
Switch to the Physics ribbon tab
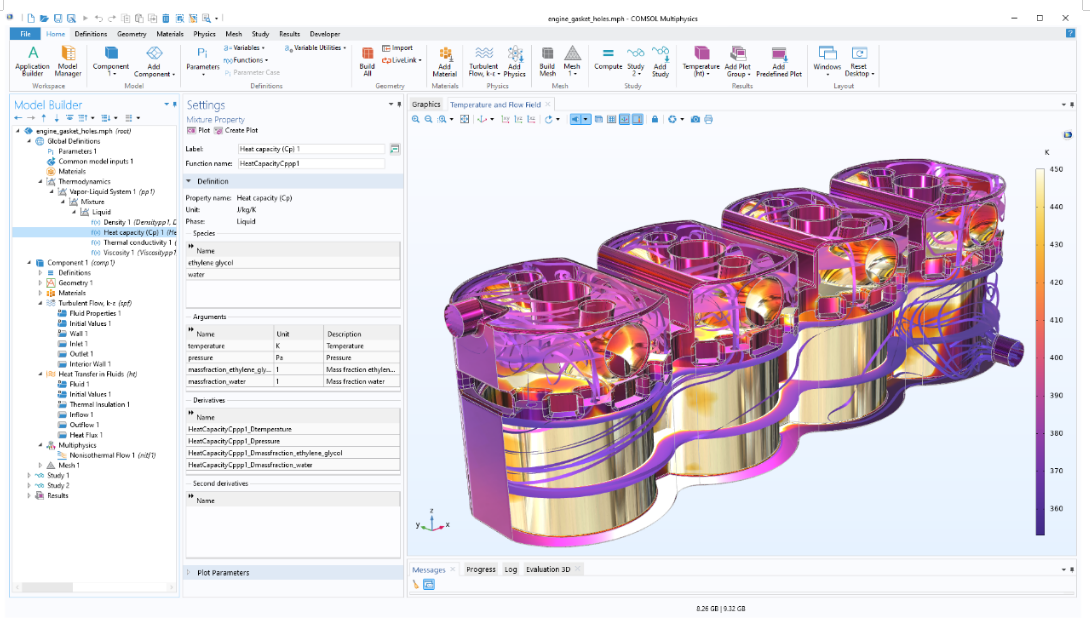pyautogui.click(x=204, y=33)
